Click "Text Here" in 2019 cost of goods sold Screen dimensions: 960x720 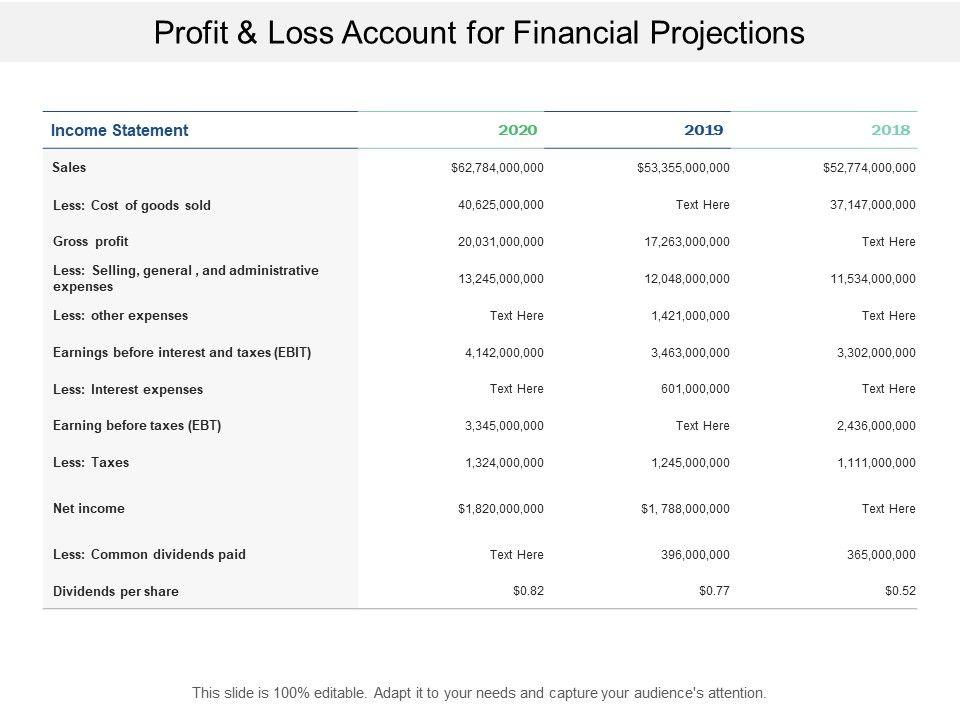tap(702, 205)
